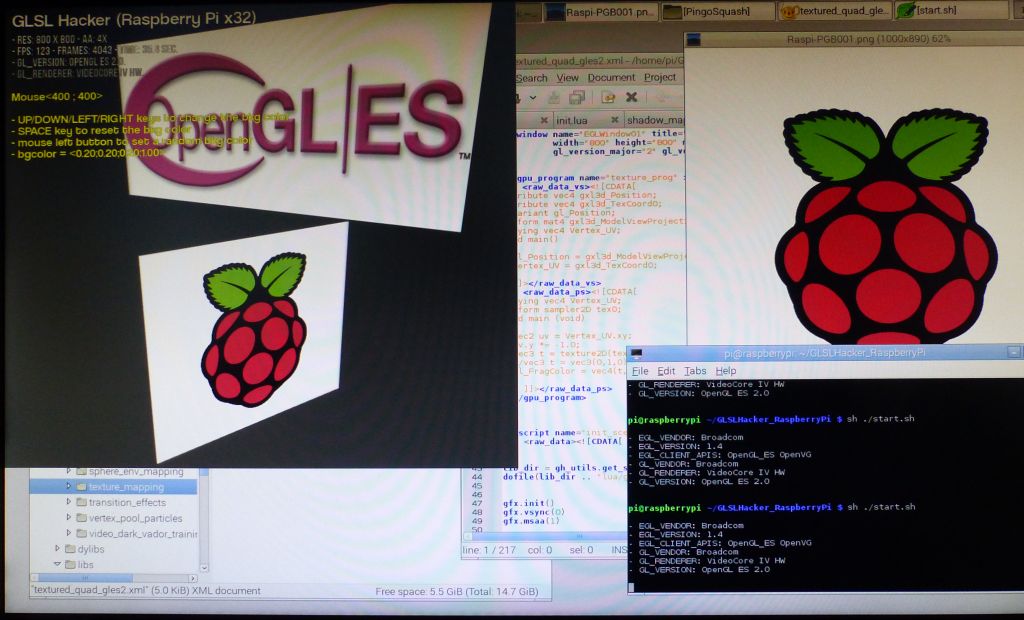Viewport: 1024px width, 620px height.
Task: Open the Document menu in Geany
Action: (x=611, y=77)
